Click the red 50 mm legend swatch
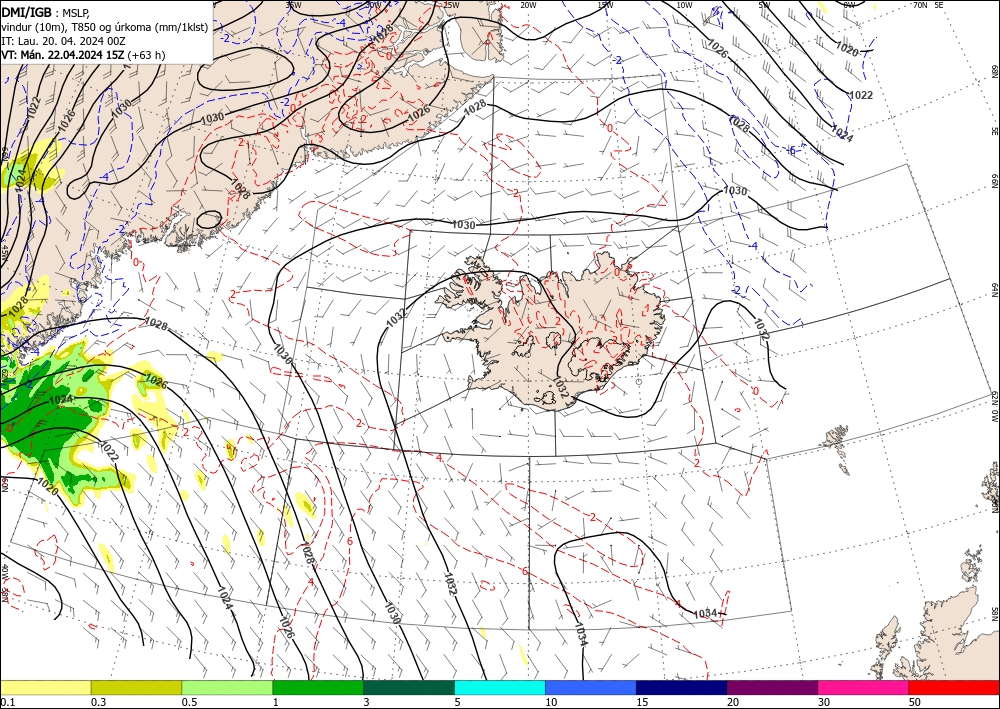The image size is (1000, 709). click(954, 687)
